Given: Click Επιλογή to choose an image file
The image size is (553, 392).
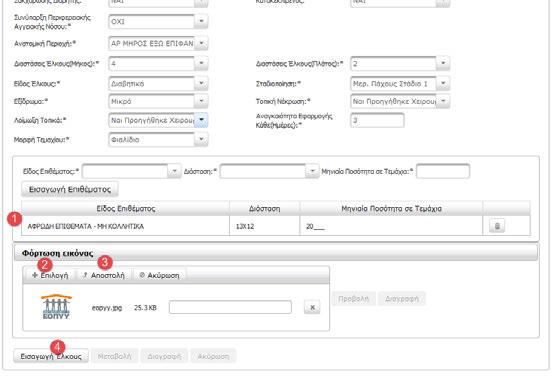Looking at the screenshot, I should tap(50, 275).
